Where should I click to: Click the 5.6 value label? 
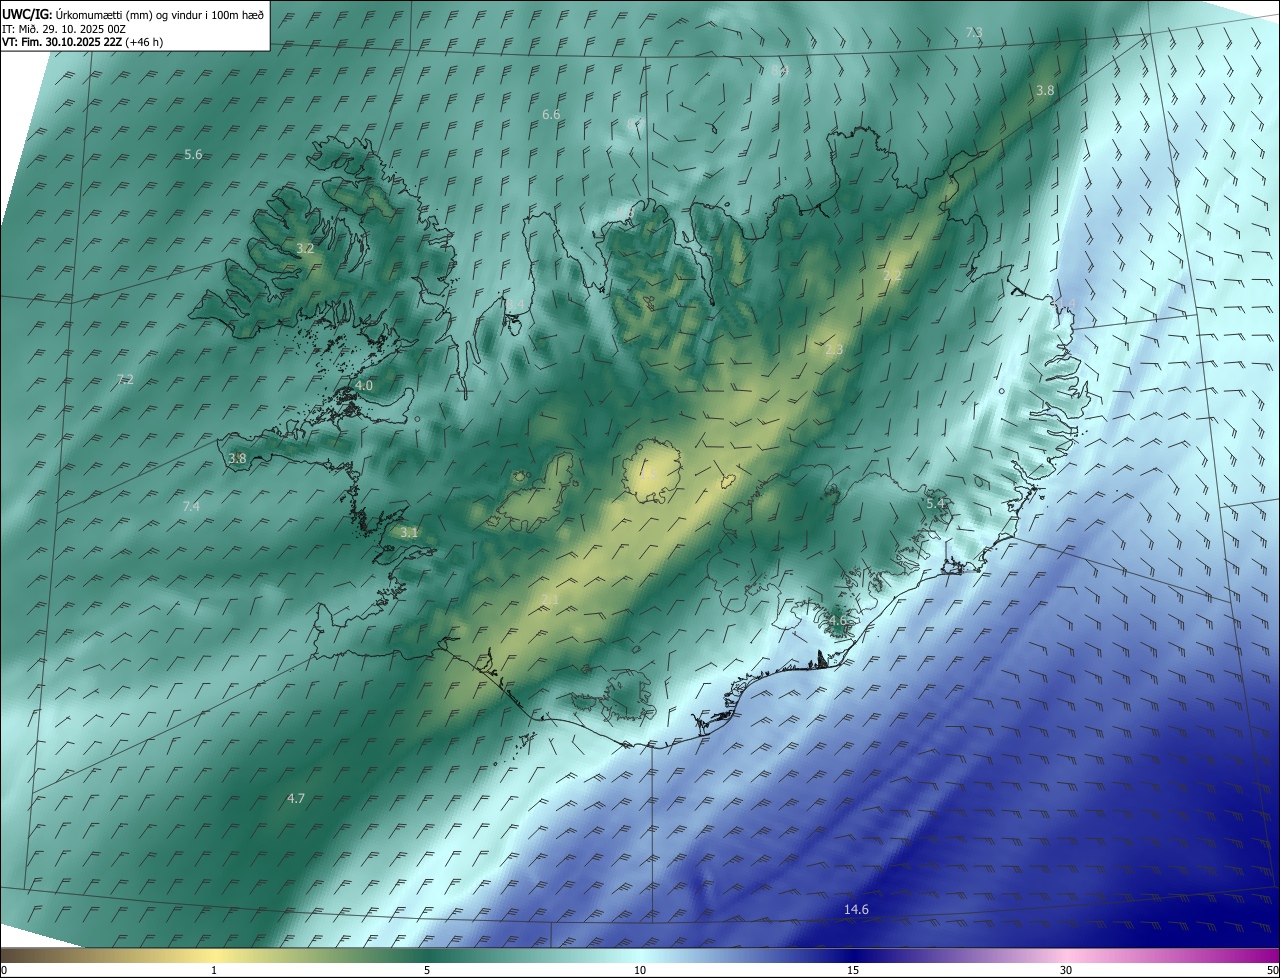[194, 154]
